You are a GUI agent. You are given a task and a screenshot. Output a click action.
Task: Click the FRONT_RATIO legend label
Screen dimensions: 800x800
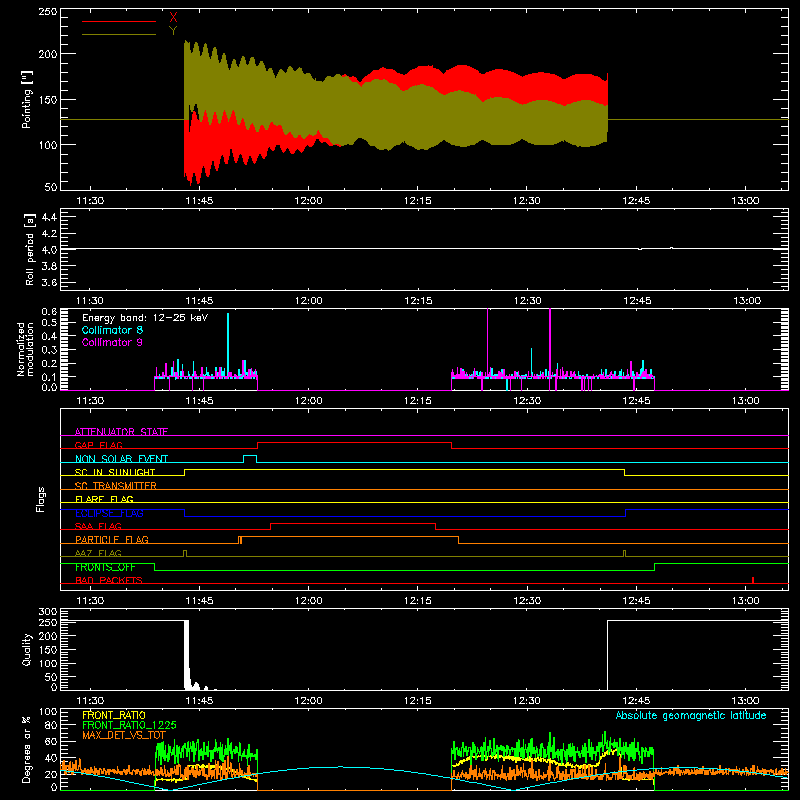(114, 715)
